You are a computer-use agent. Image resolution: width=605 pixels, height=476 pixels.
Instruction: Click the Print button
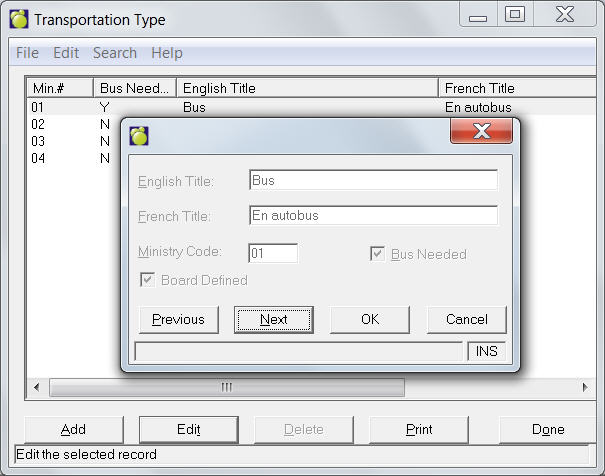pyautogui.click(x=419, y=429)
